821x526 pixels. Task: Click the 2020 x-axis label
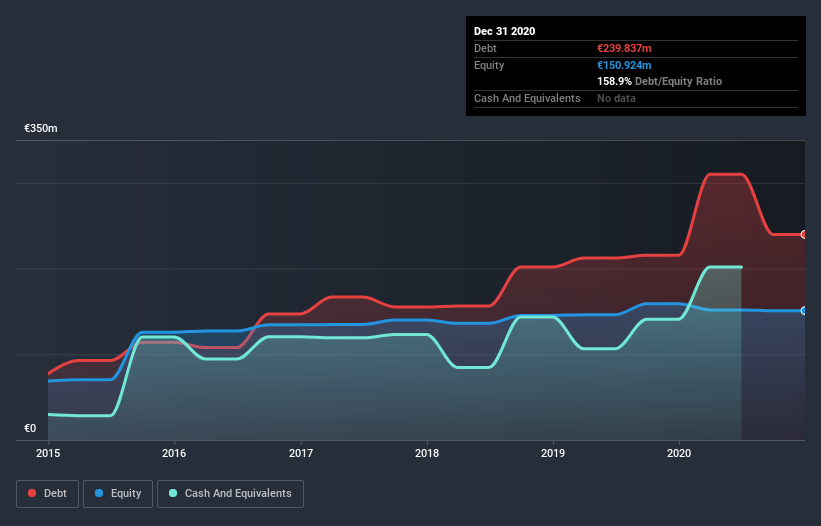pyautogui.click(x=679, y=453)
